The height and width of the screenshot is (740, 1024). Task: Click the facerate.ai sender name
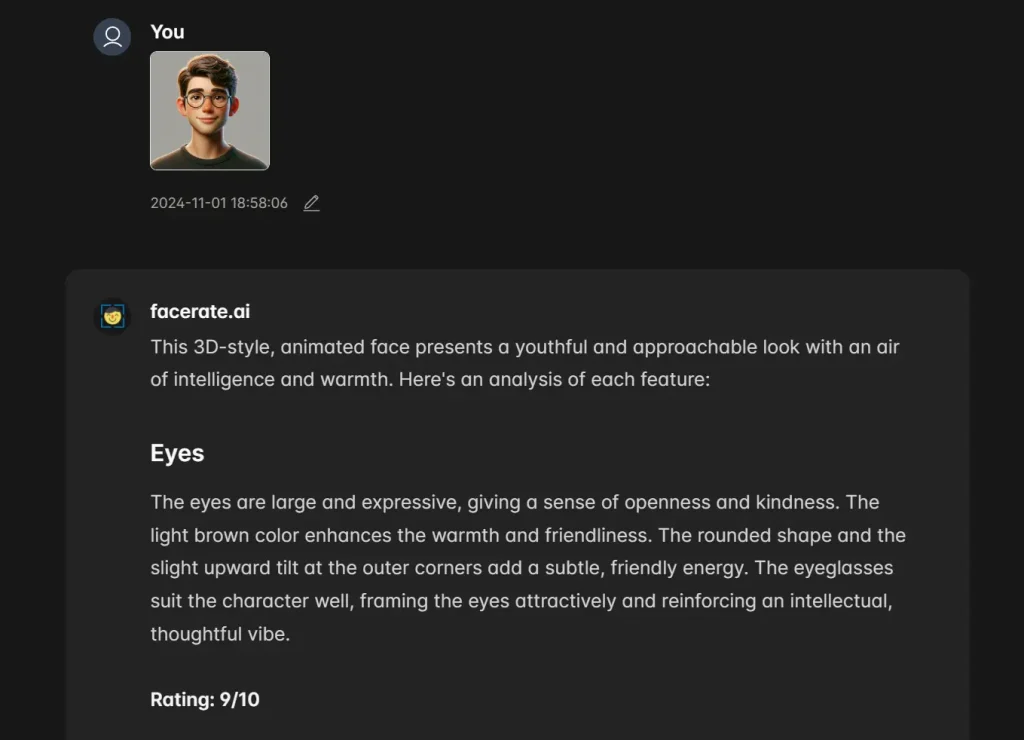pyautogui.click(x=200, y=311)
